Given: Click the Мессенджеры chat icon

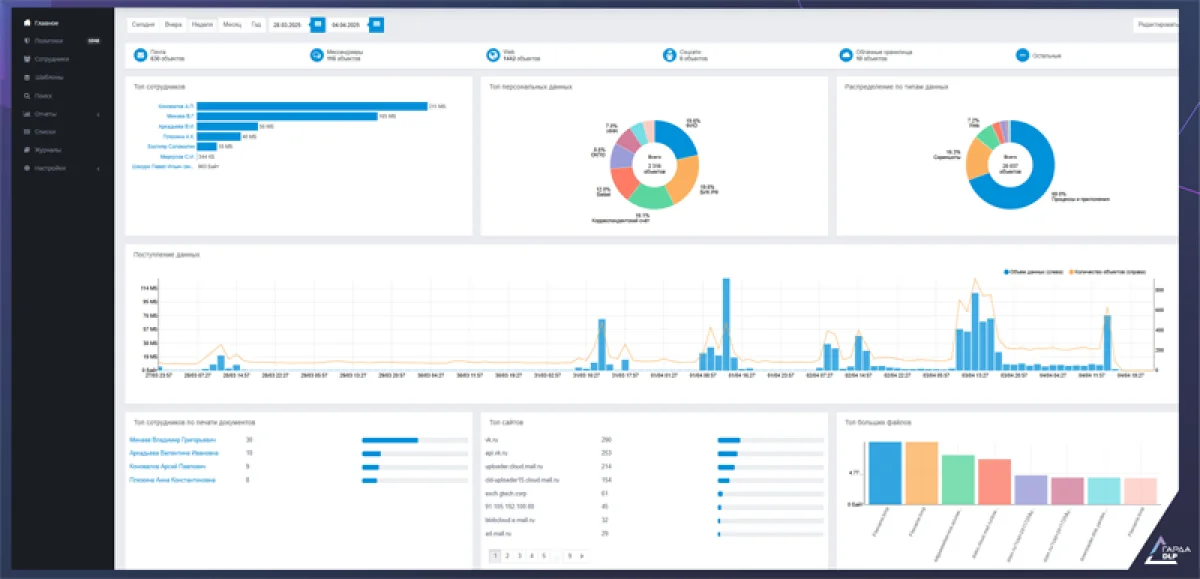Looking at the screenshot, I should 316,56.
